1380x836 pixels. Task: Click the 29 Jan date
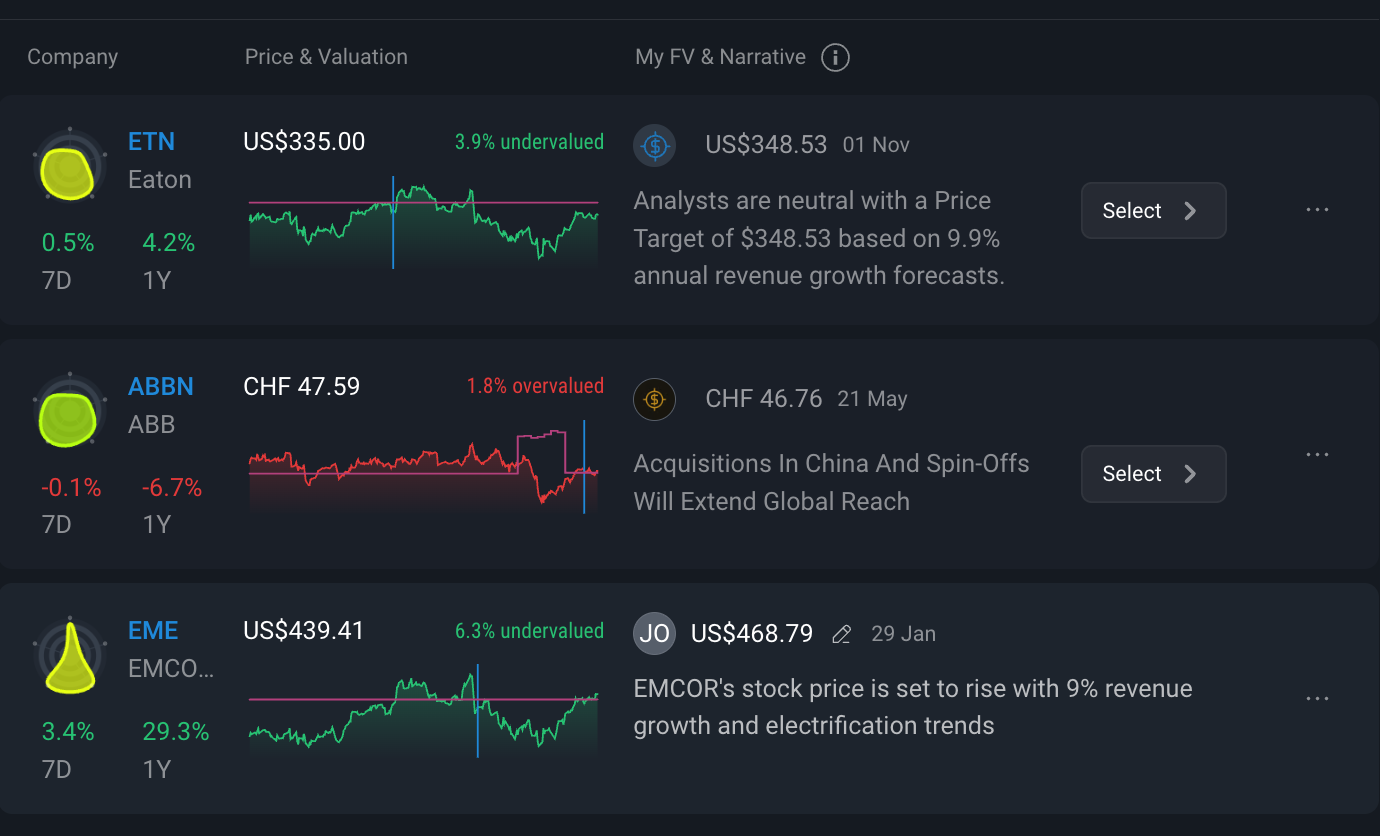[x=904, y=634]
